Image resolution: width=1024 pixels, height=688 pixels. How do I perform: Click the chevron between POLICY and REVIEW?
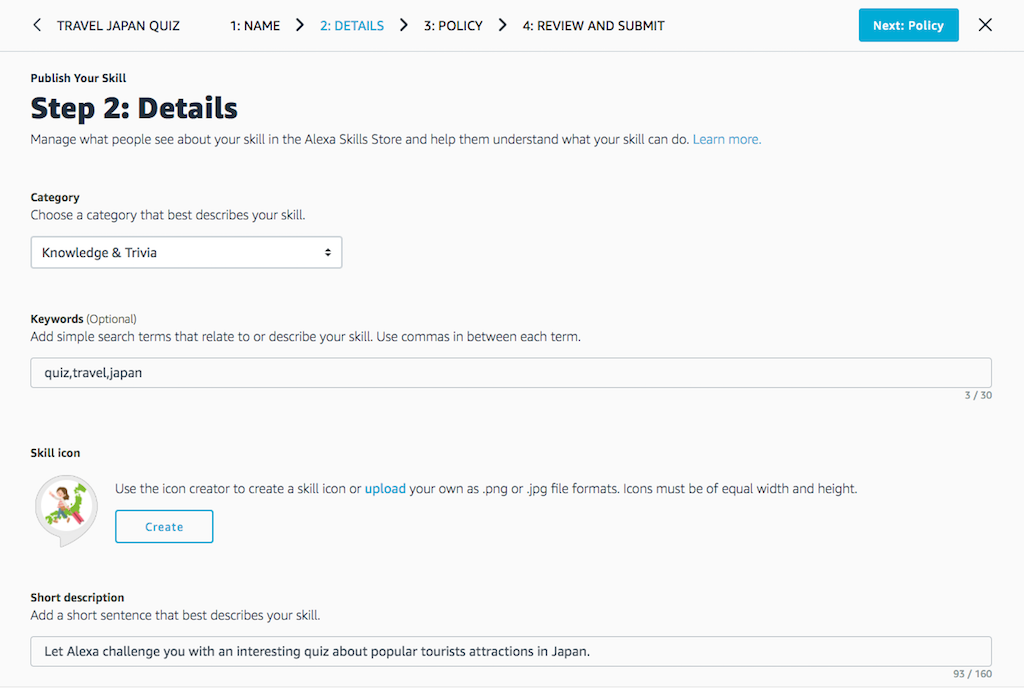click(x=502, y=25)
